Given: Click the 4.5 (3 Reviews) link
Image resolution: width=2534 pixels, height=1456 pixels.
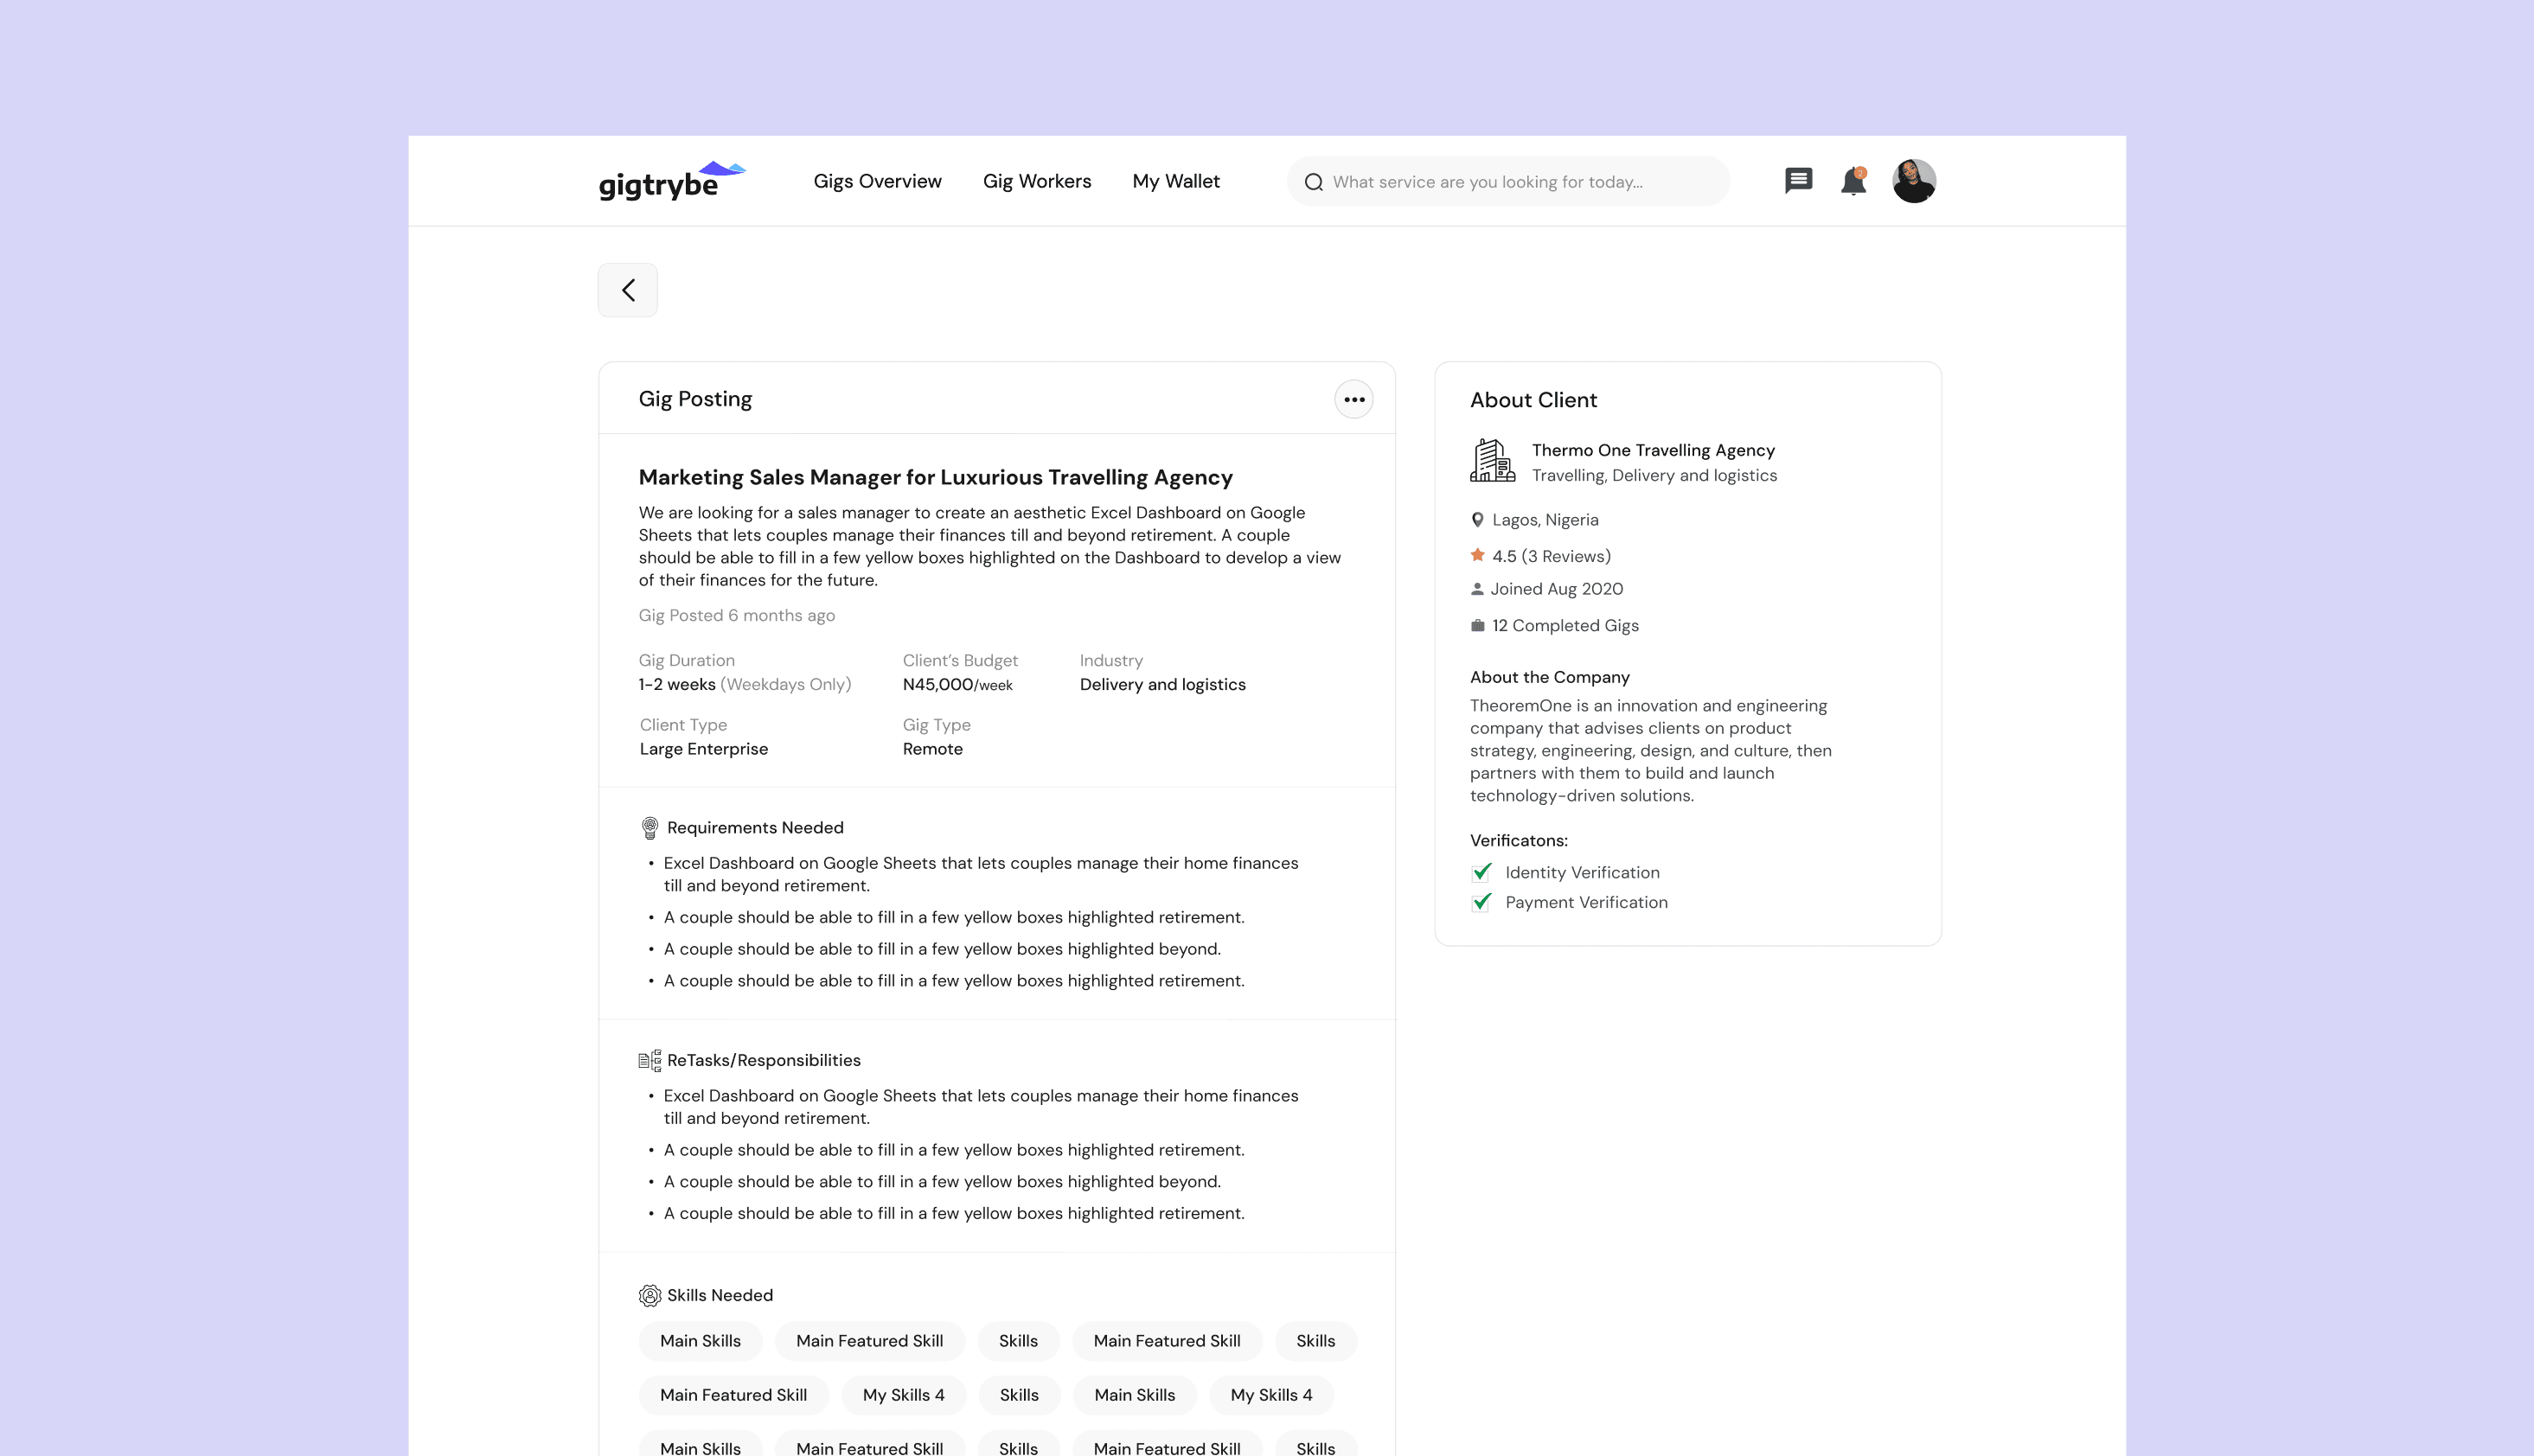Looking at the screenshot, I should [x=1551, y=556].
